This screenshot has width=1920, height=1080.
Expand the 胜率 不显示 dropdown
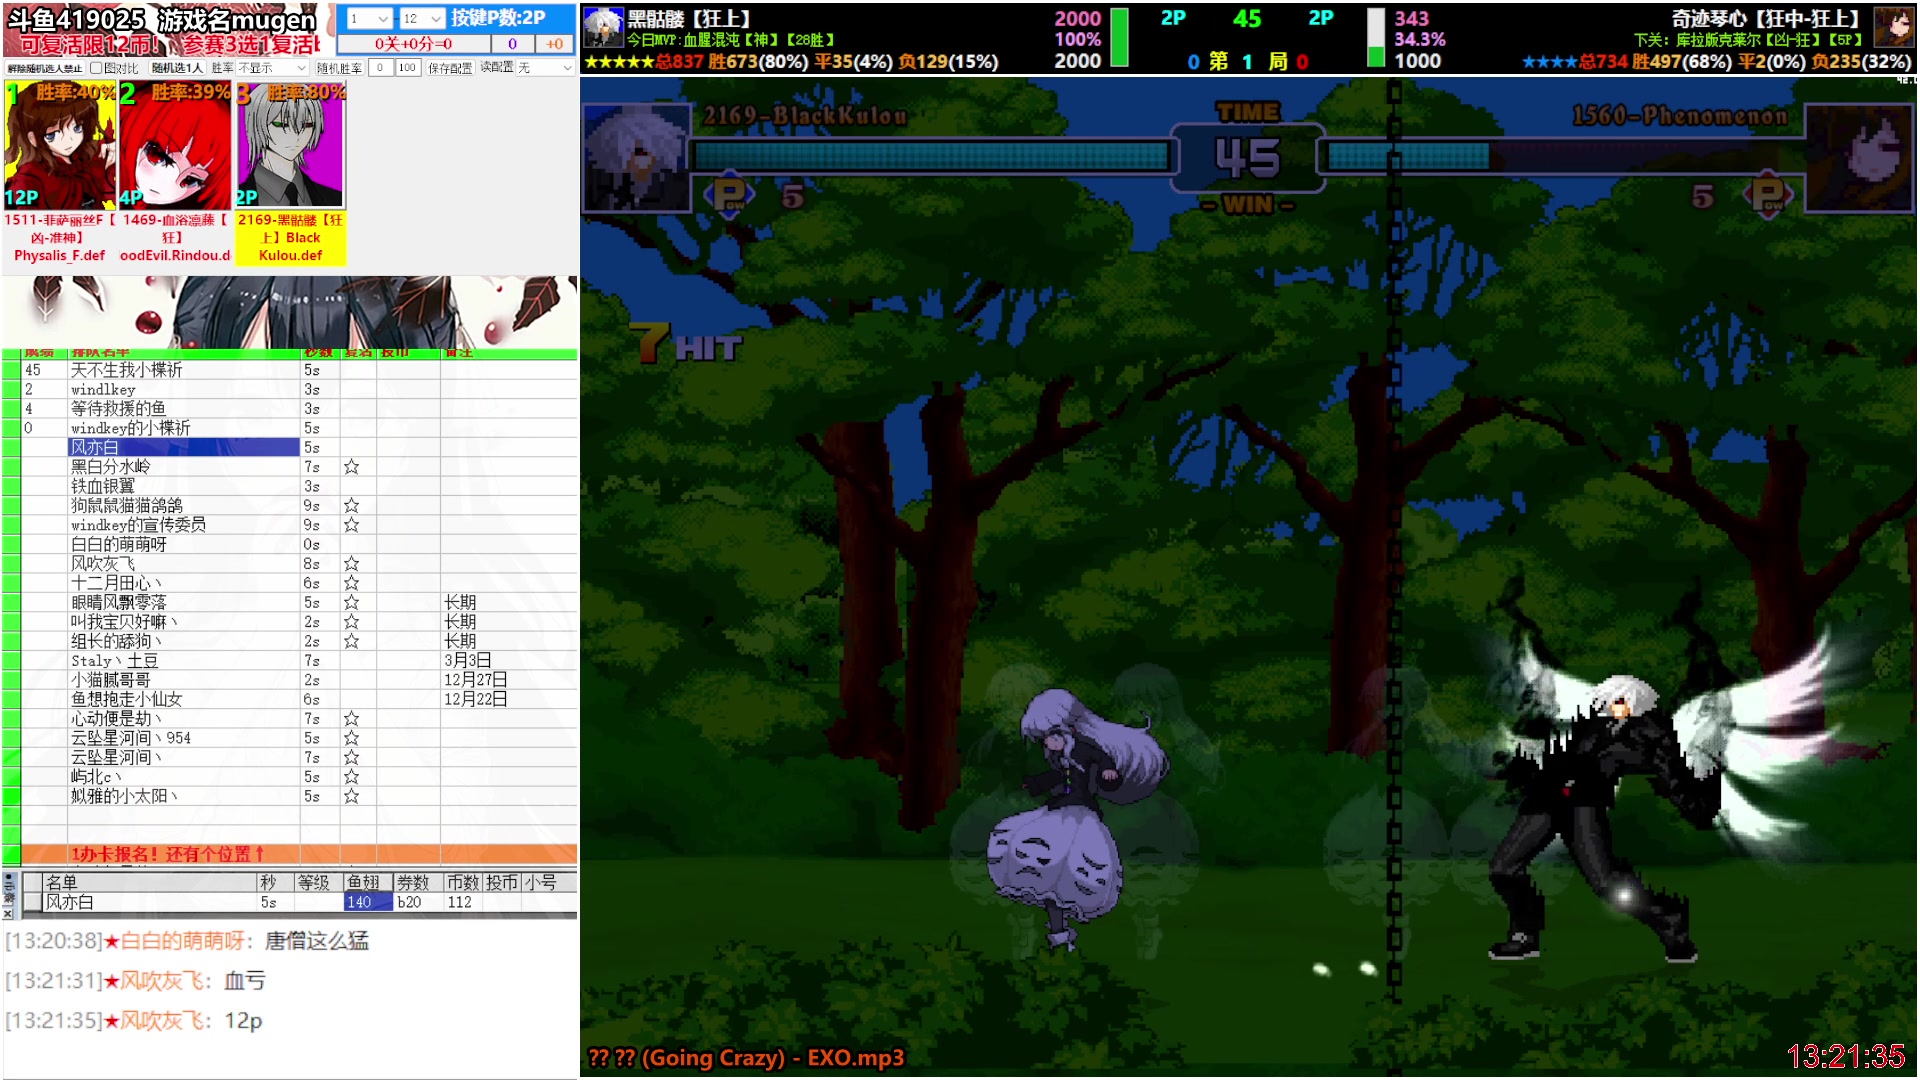(x=272, y=68)
